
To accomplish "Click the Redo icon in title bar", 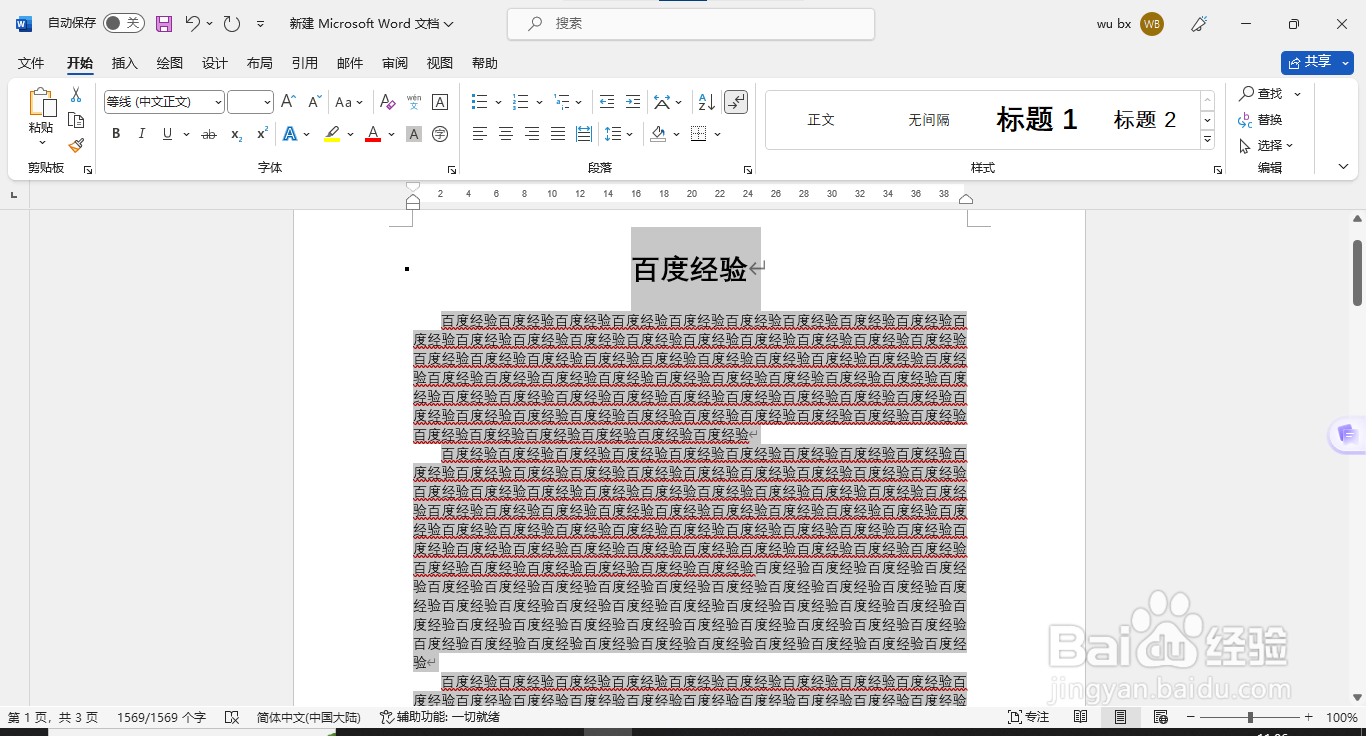I will click(x=231, y=23).
